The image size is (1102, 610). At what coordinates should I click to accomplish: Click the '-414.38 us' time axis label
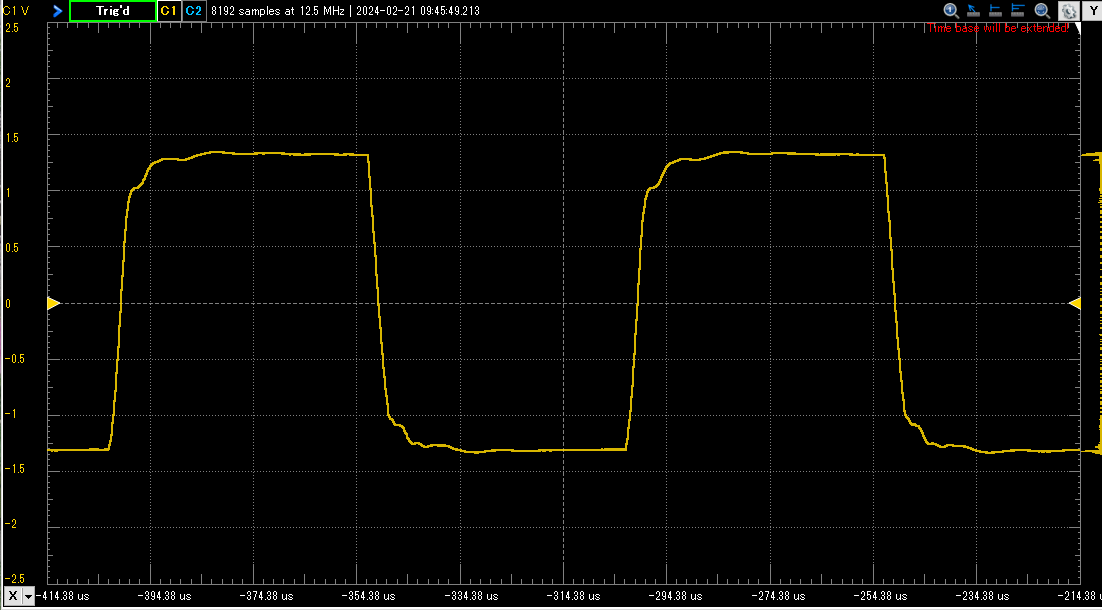(63, 596)
